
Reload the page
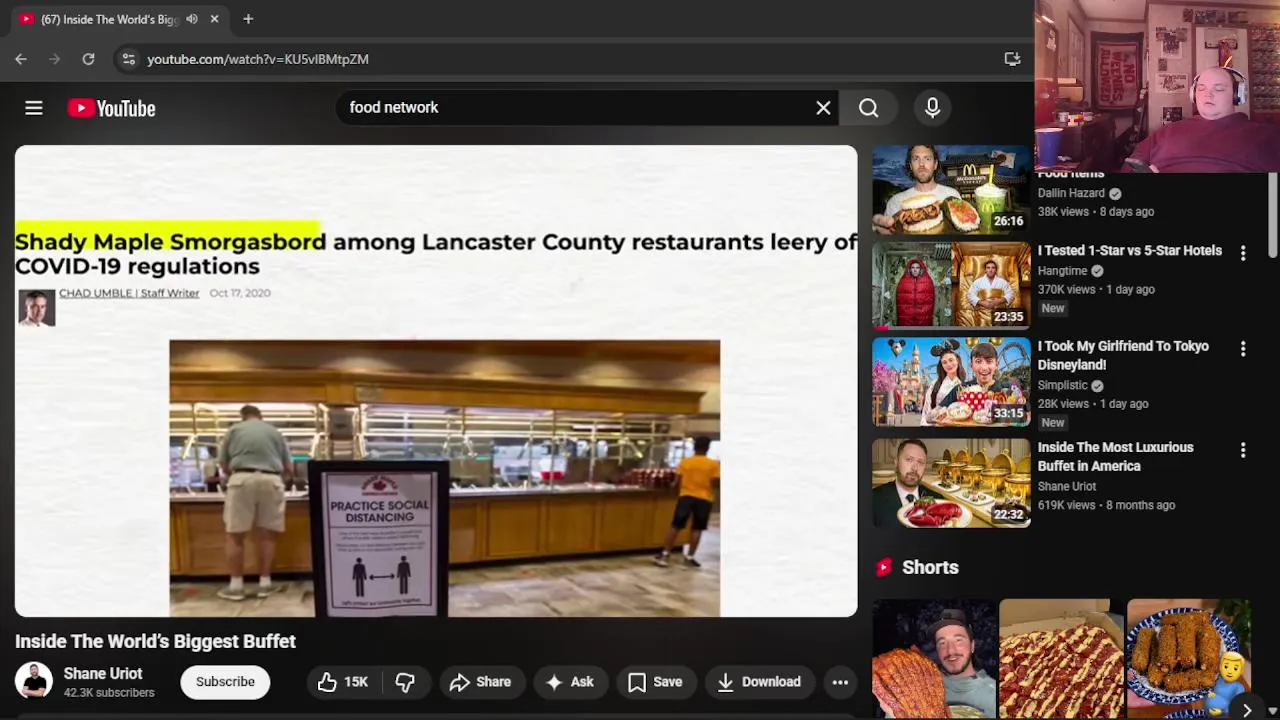click(x=88, y=59)
